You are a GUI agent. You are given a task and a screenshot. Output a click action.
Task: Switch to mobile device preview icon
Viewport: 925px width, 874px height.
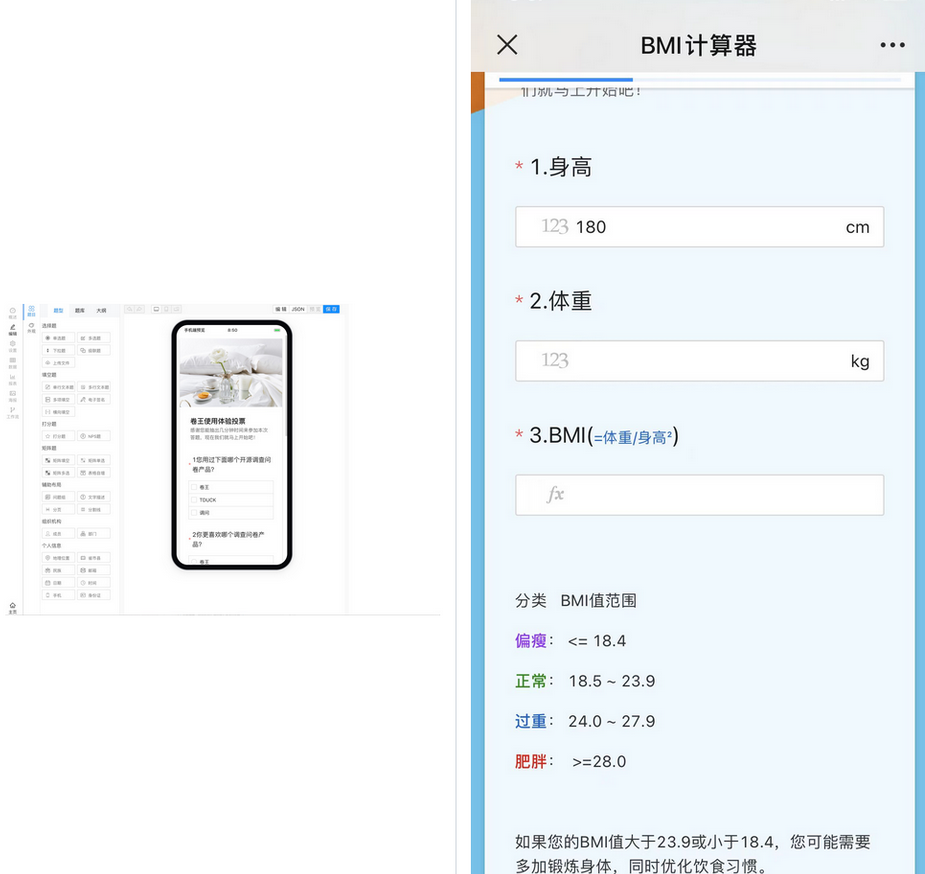pos(167,309)
